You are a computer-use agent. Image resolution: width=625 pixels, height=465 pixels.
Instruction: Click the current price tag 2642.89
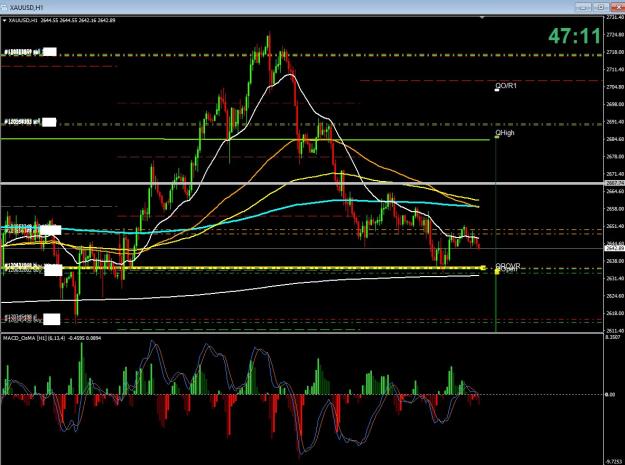(x=615, y=248)
